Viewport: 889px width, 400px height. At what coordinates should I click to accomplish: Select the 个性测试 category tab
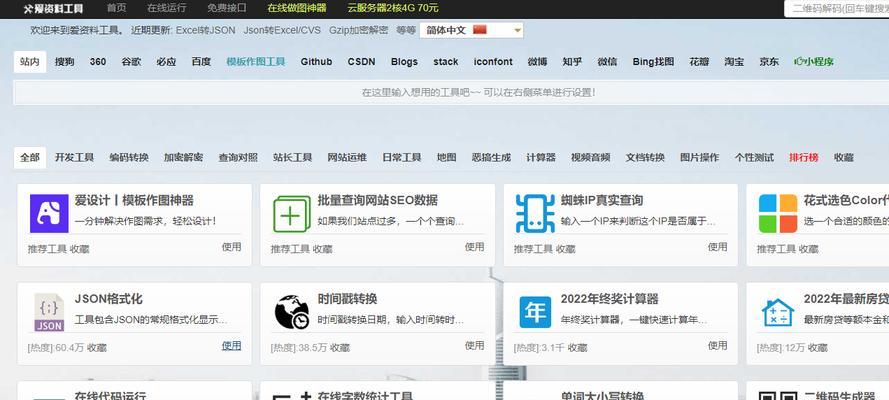754,158
